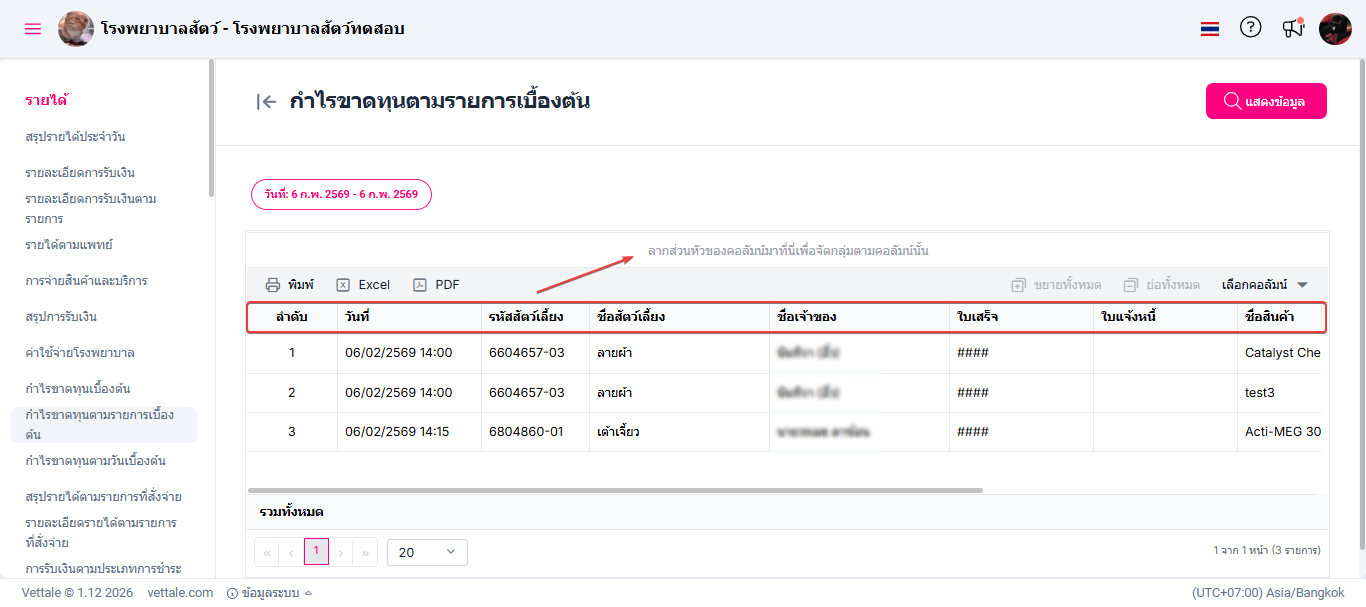Open the hamburger navigation menu

[x=33, y=29]
